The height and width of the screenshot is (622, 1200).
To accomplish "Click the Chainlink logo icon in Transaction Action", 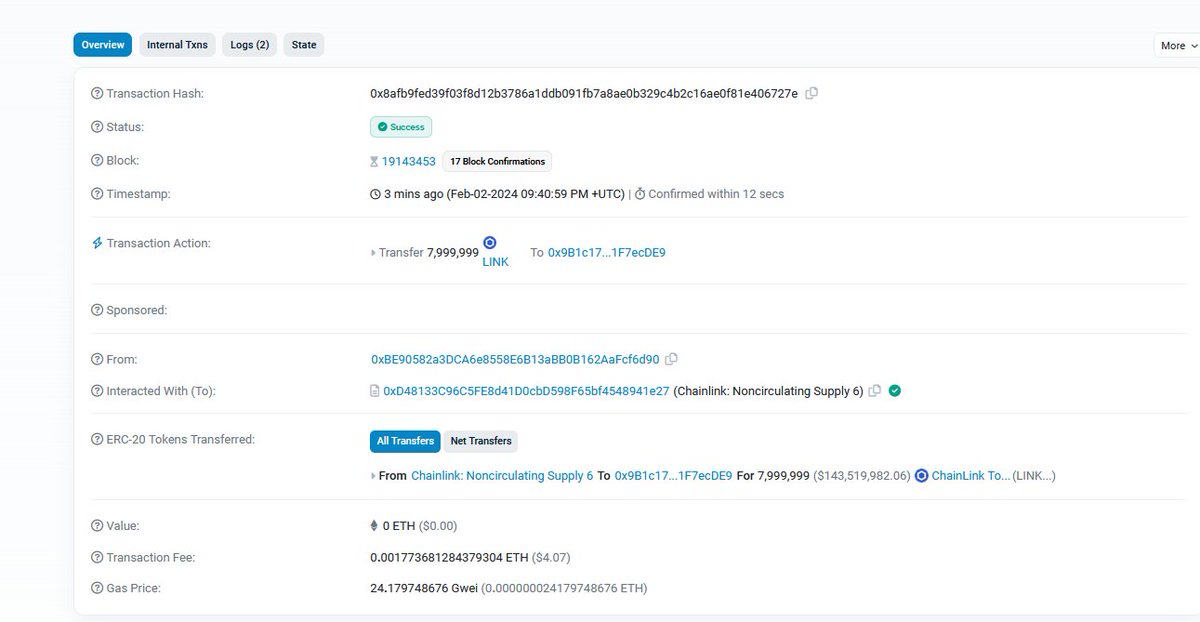I will pos(490,243).
